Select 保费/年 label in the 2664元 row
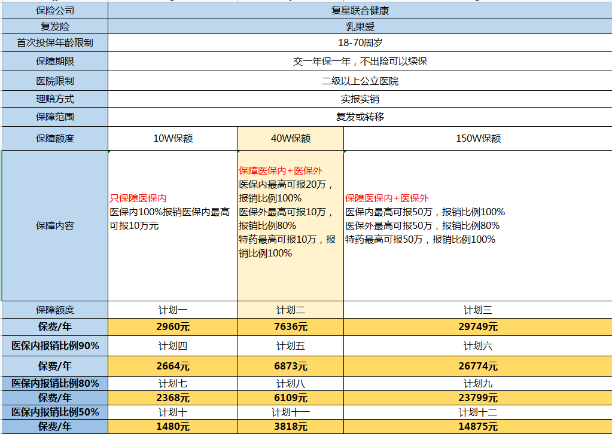This screenshot has height=434, width=612. click(x=55, y=366)
